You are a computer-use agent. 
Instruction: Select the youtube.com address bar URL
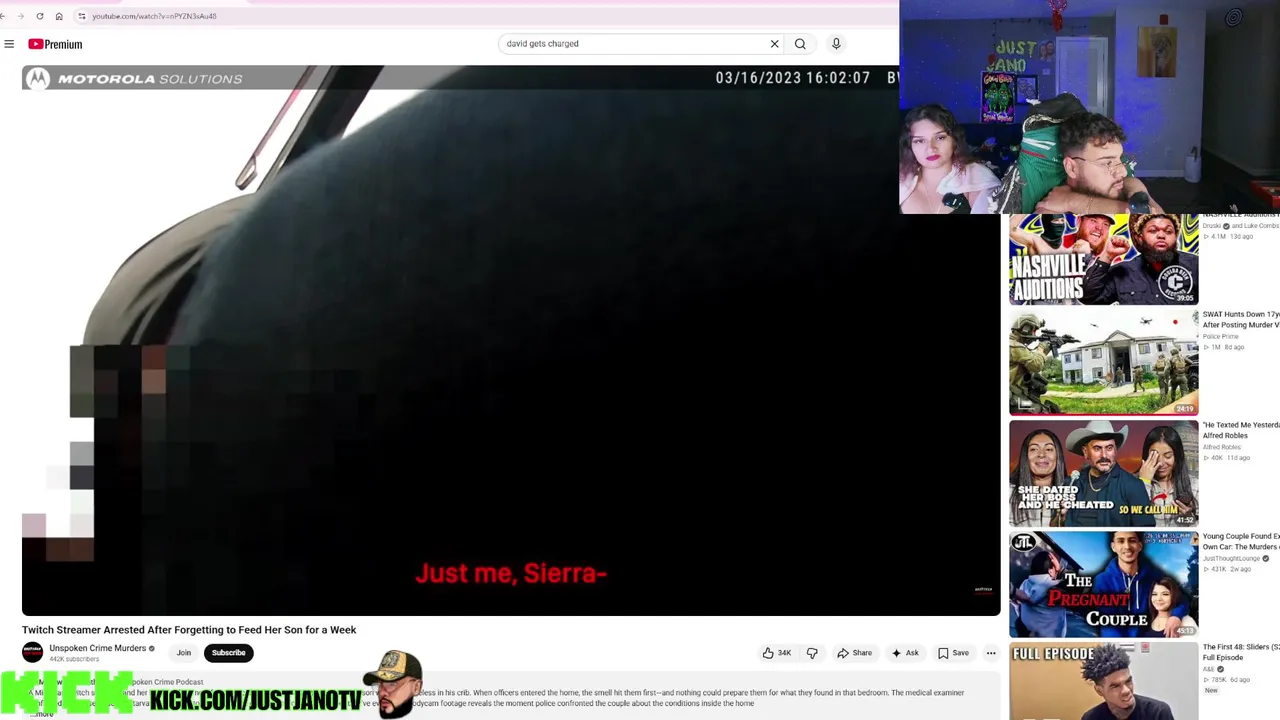coord(154,16)
